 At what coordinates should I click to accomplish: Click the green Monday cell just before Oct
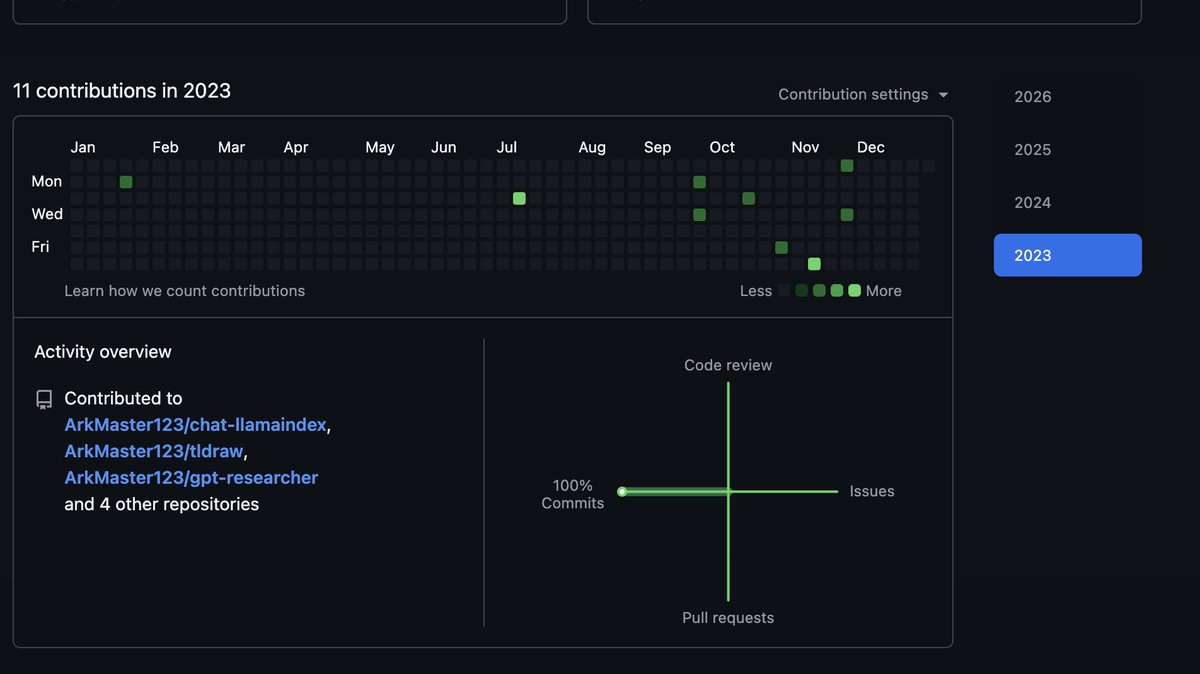pos(699,182)
